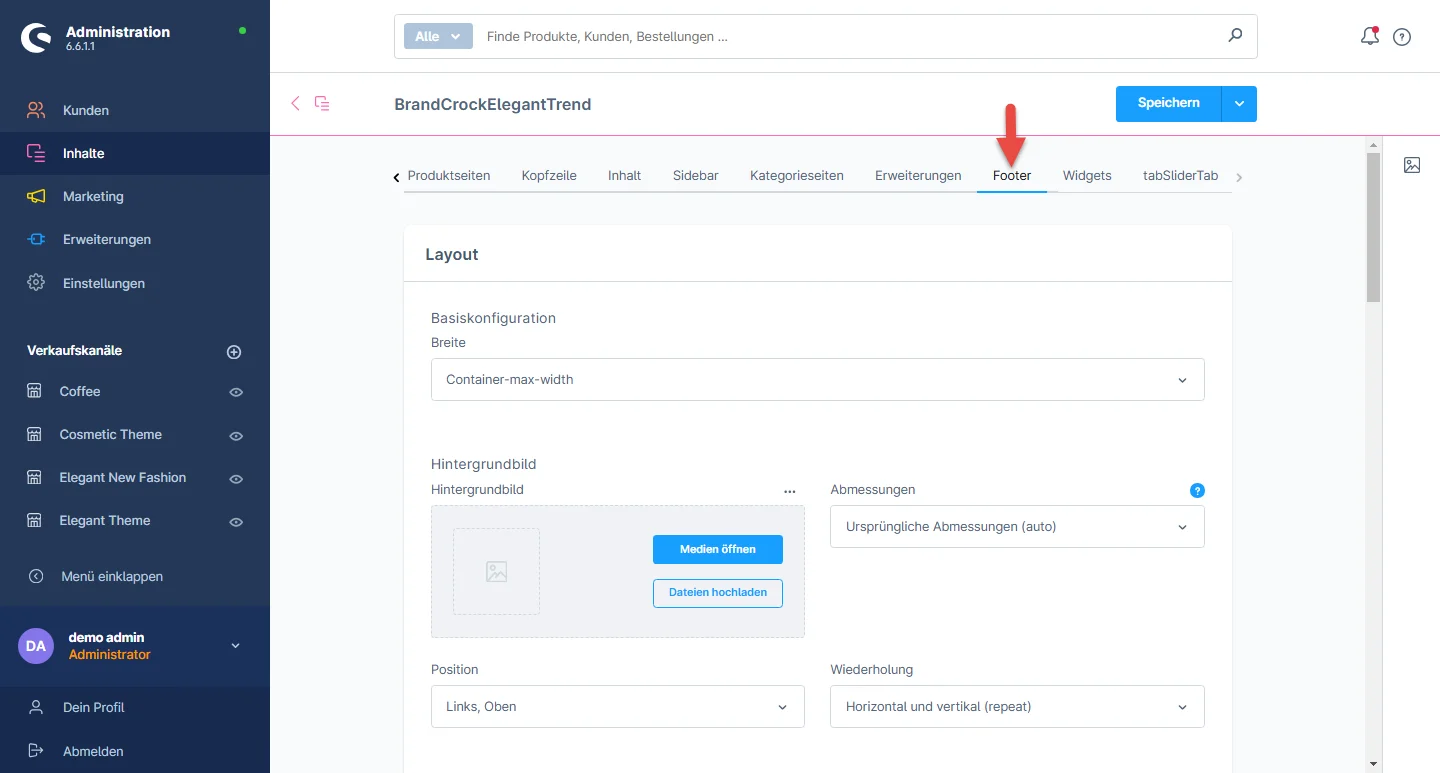
Task: Open Marketing in the sidebar menu
Action: pos(93,196)
